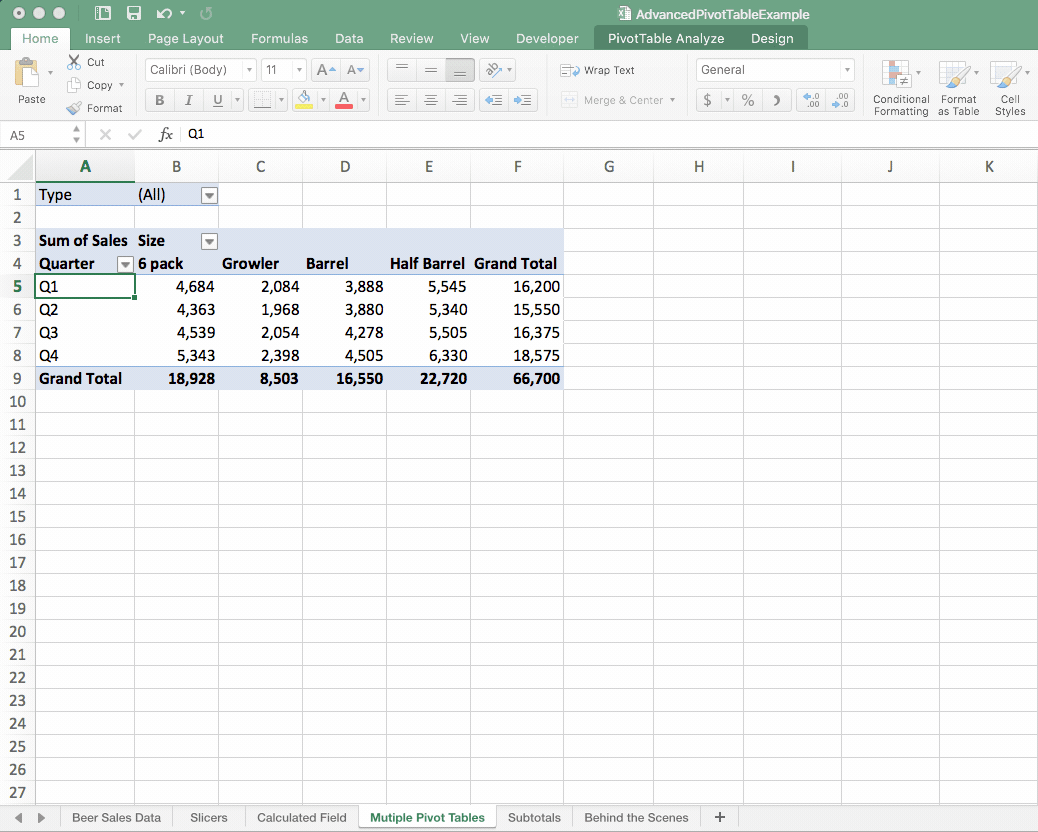This screenshot has width=1038, height=832.
Task: Open the Type (All) filter dropdown
Action: [x=209, y=195]
